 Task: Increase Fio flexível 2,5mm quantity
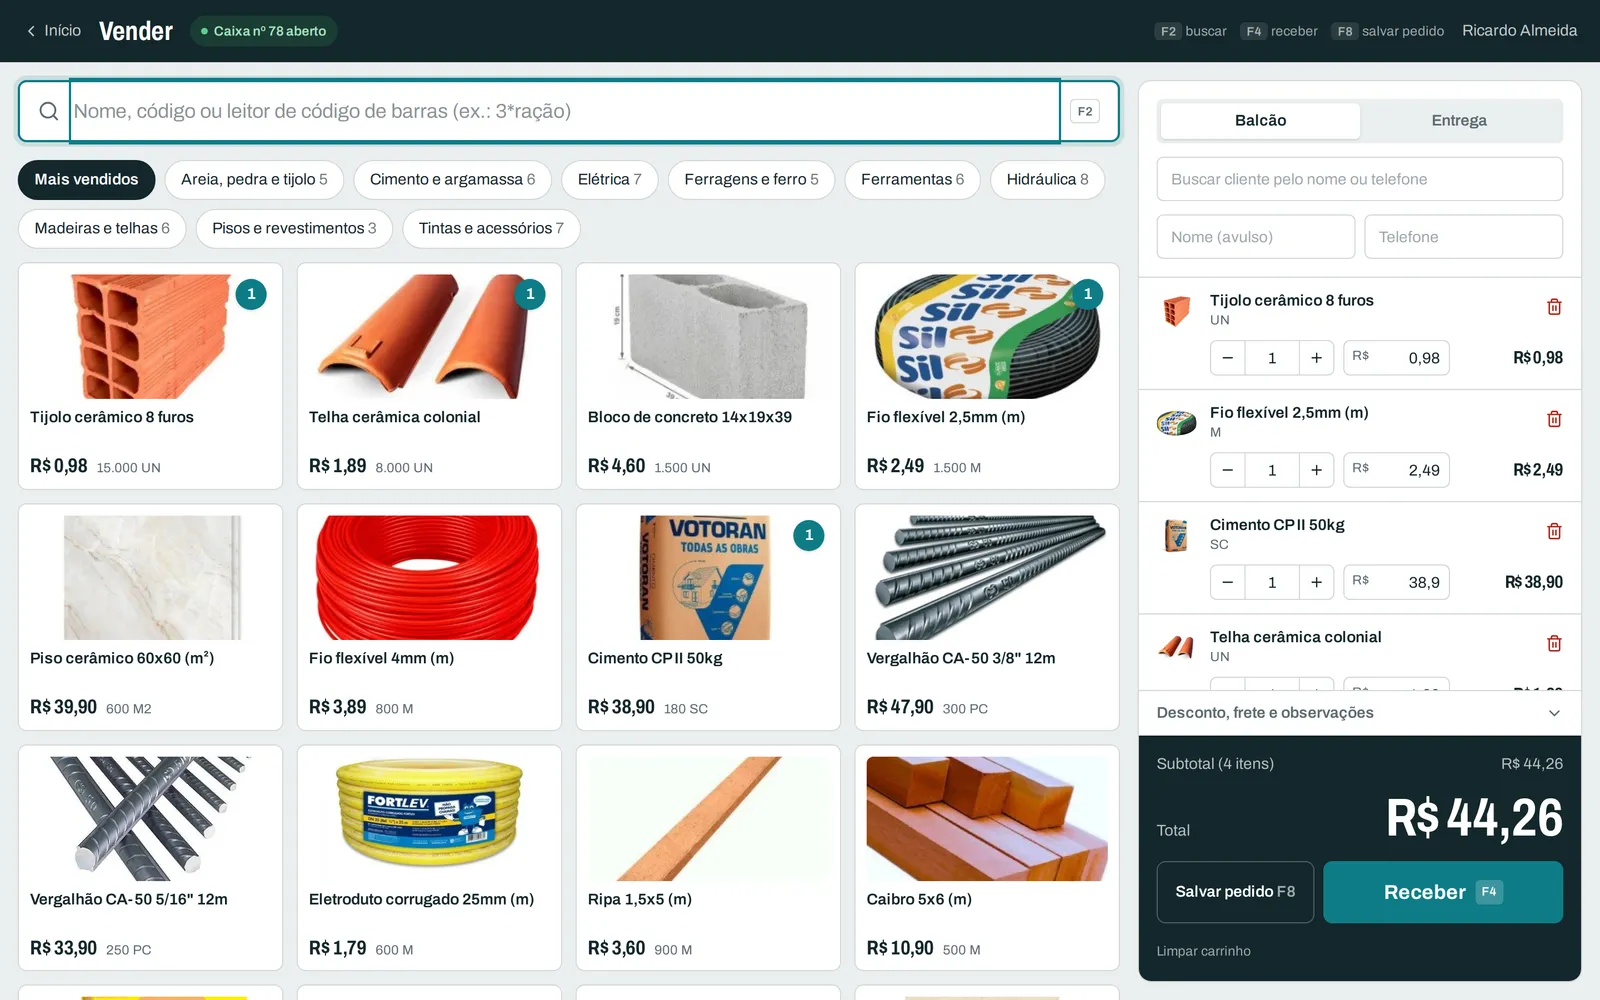(1316, 470)
